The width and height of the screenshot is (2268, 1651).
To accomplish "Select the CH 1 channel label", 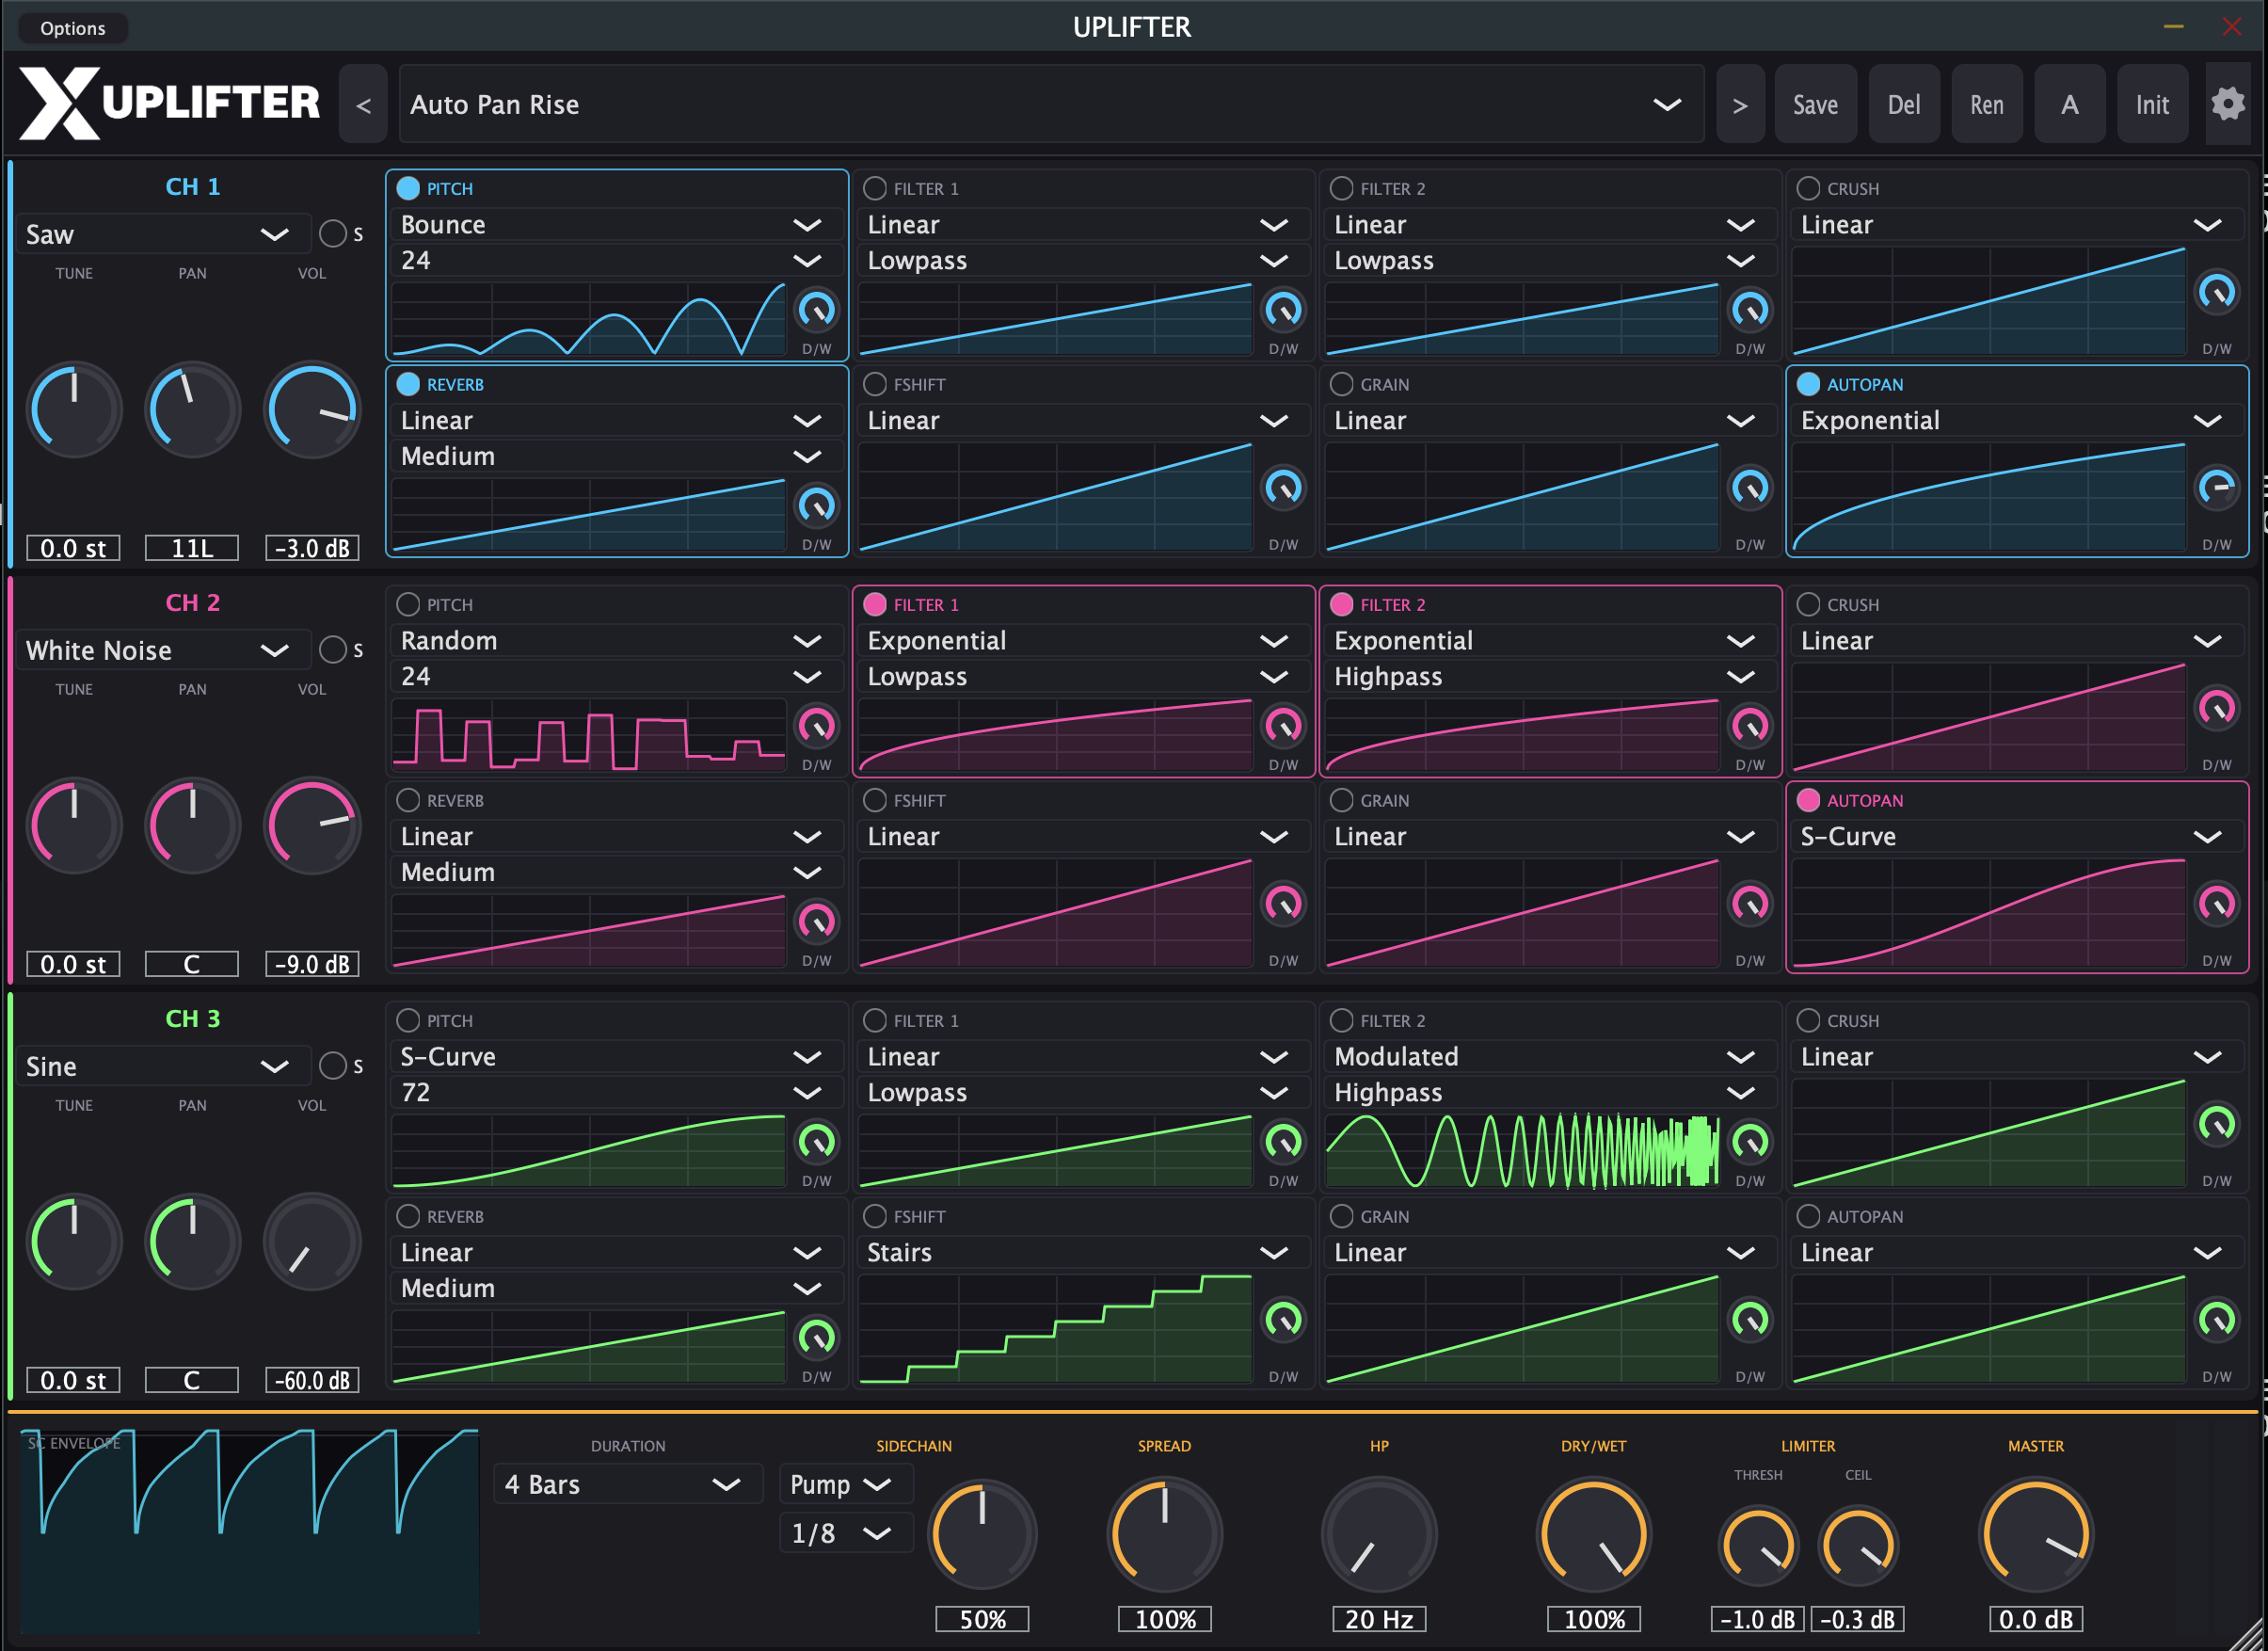I will 192,187.
